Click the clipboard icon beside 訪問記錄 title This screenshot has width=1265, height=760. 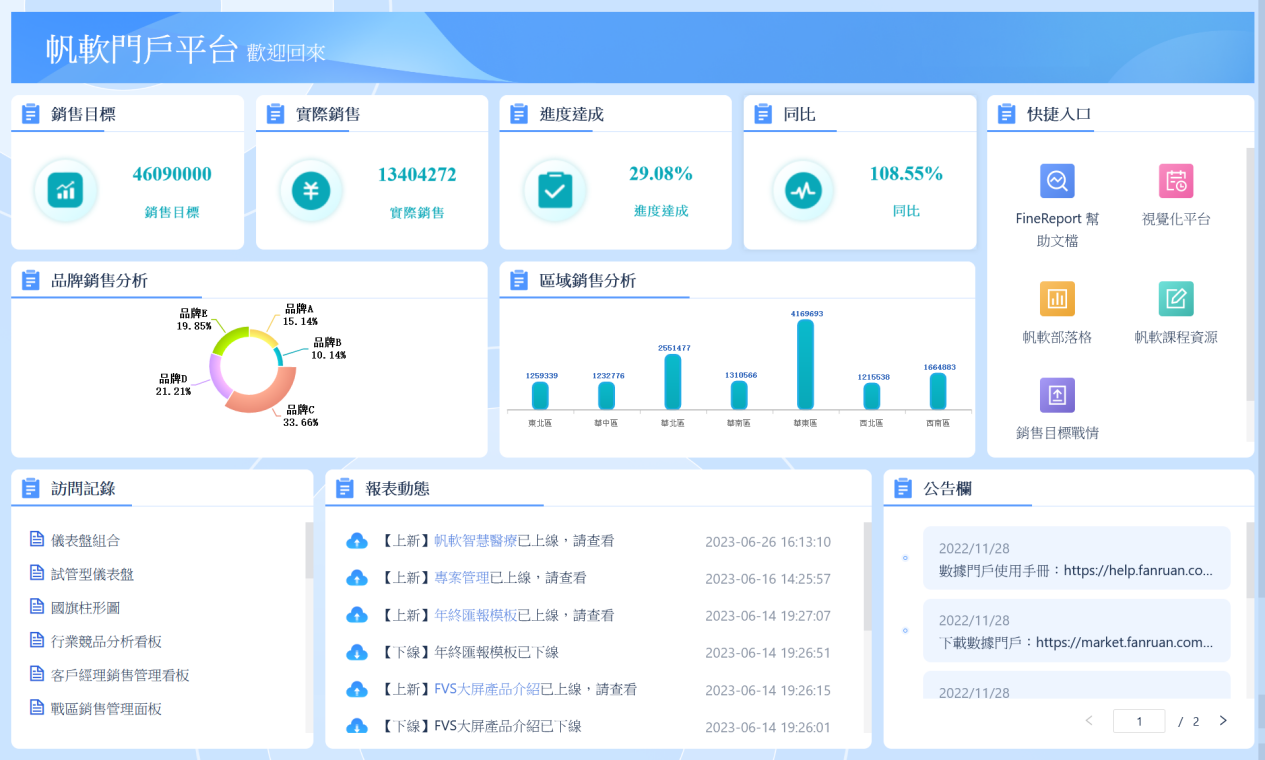point(31,488)
